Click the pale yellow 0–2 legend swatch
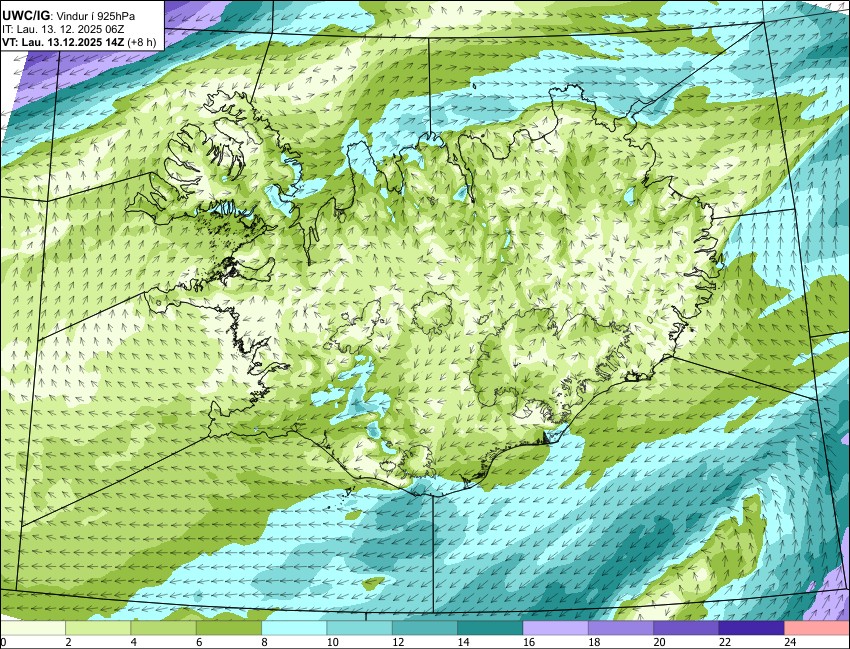 click(x=33, y=628)
